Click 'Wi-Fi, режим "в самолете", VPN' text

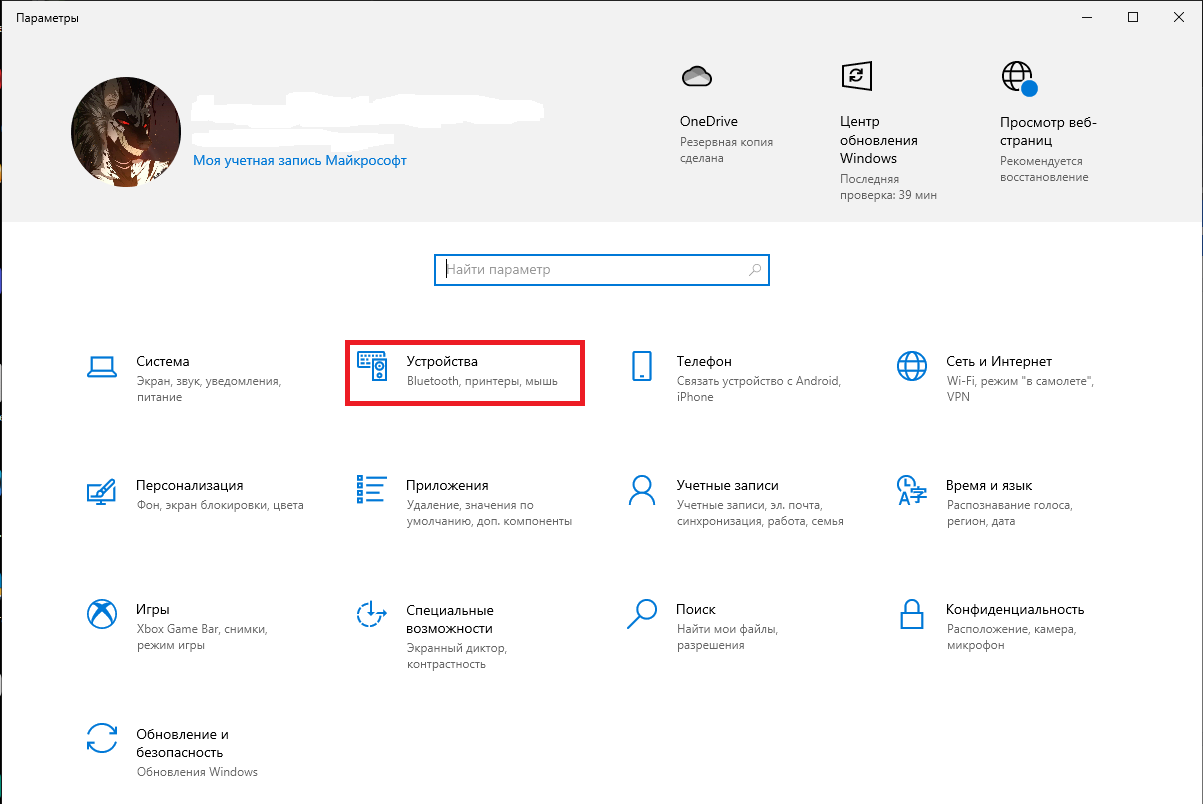tap(1021, 389)
